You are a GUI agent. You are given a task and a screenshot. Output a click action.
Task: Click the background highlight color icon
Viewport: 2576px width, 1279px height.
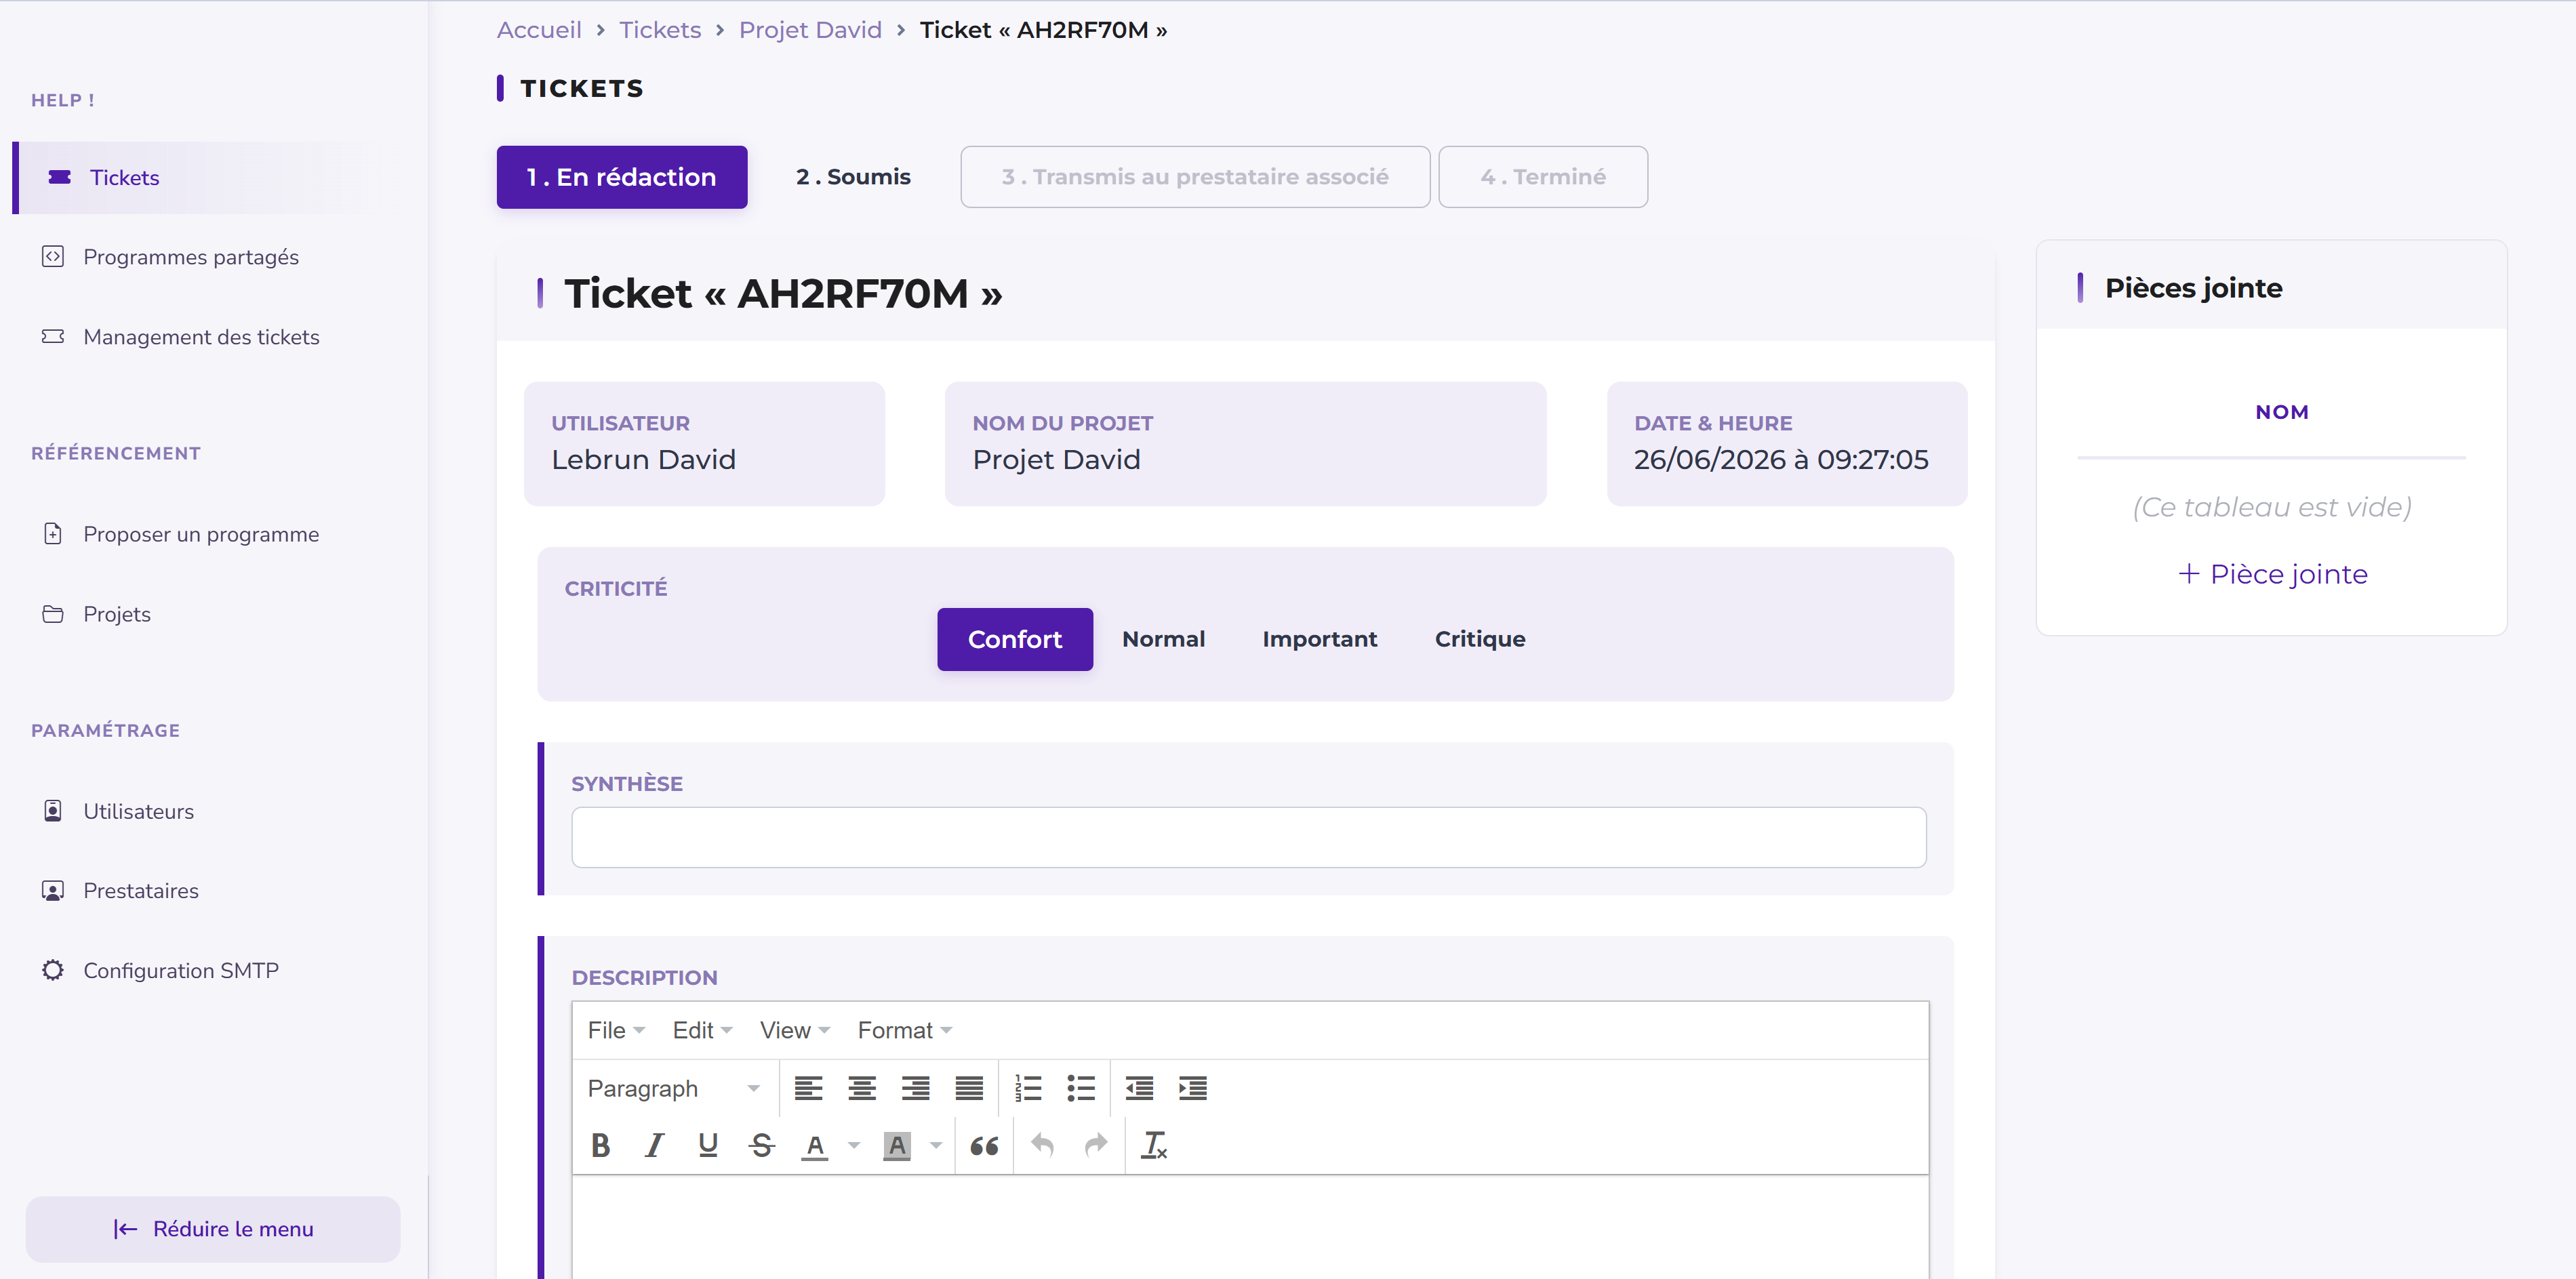[x=897, y=1145]
